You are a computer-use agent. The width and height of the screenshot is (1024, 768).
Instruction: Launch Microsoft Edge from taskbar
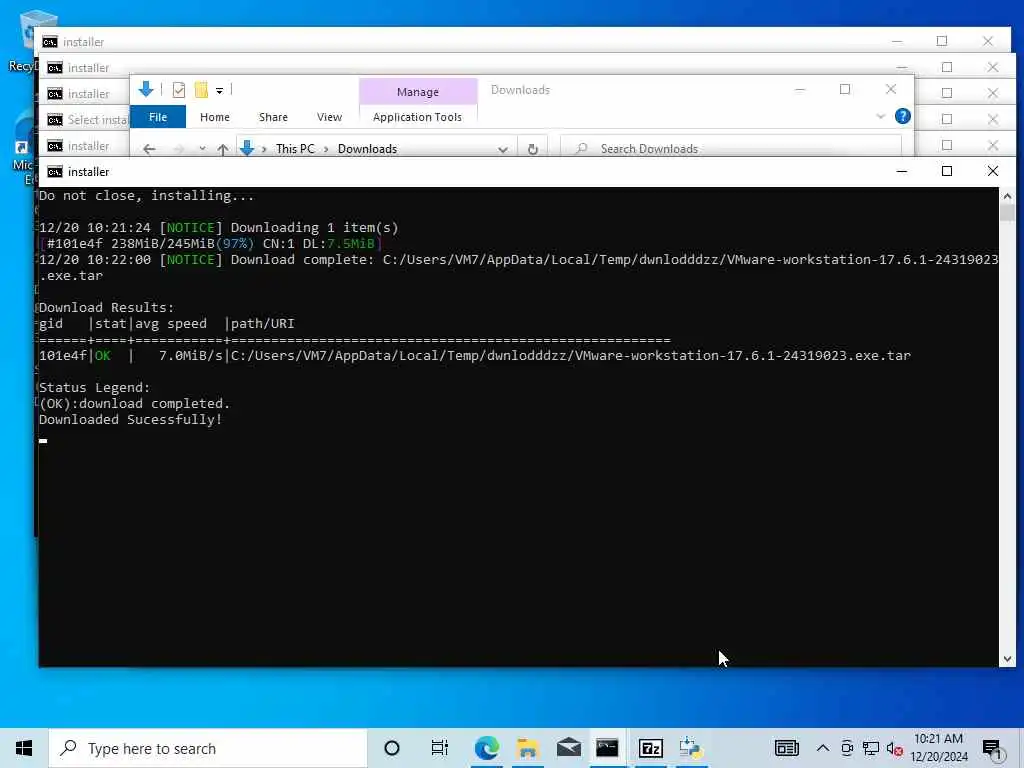(487, 748)
